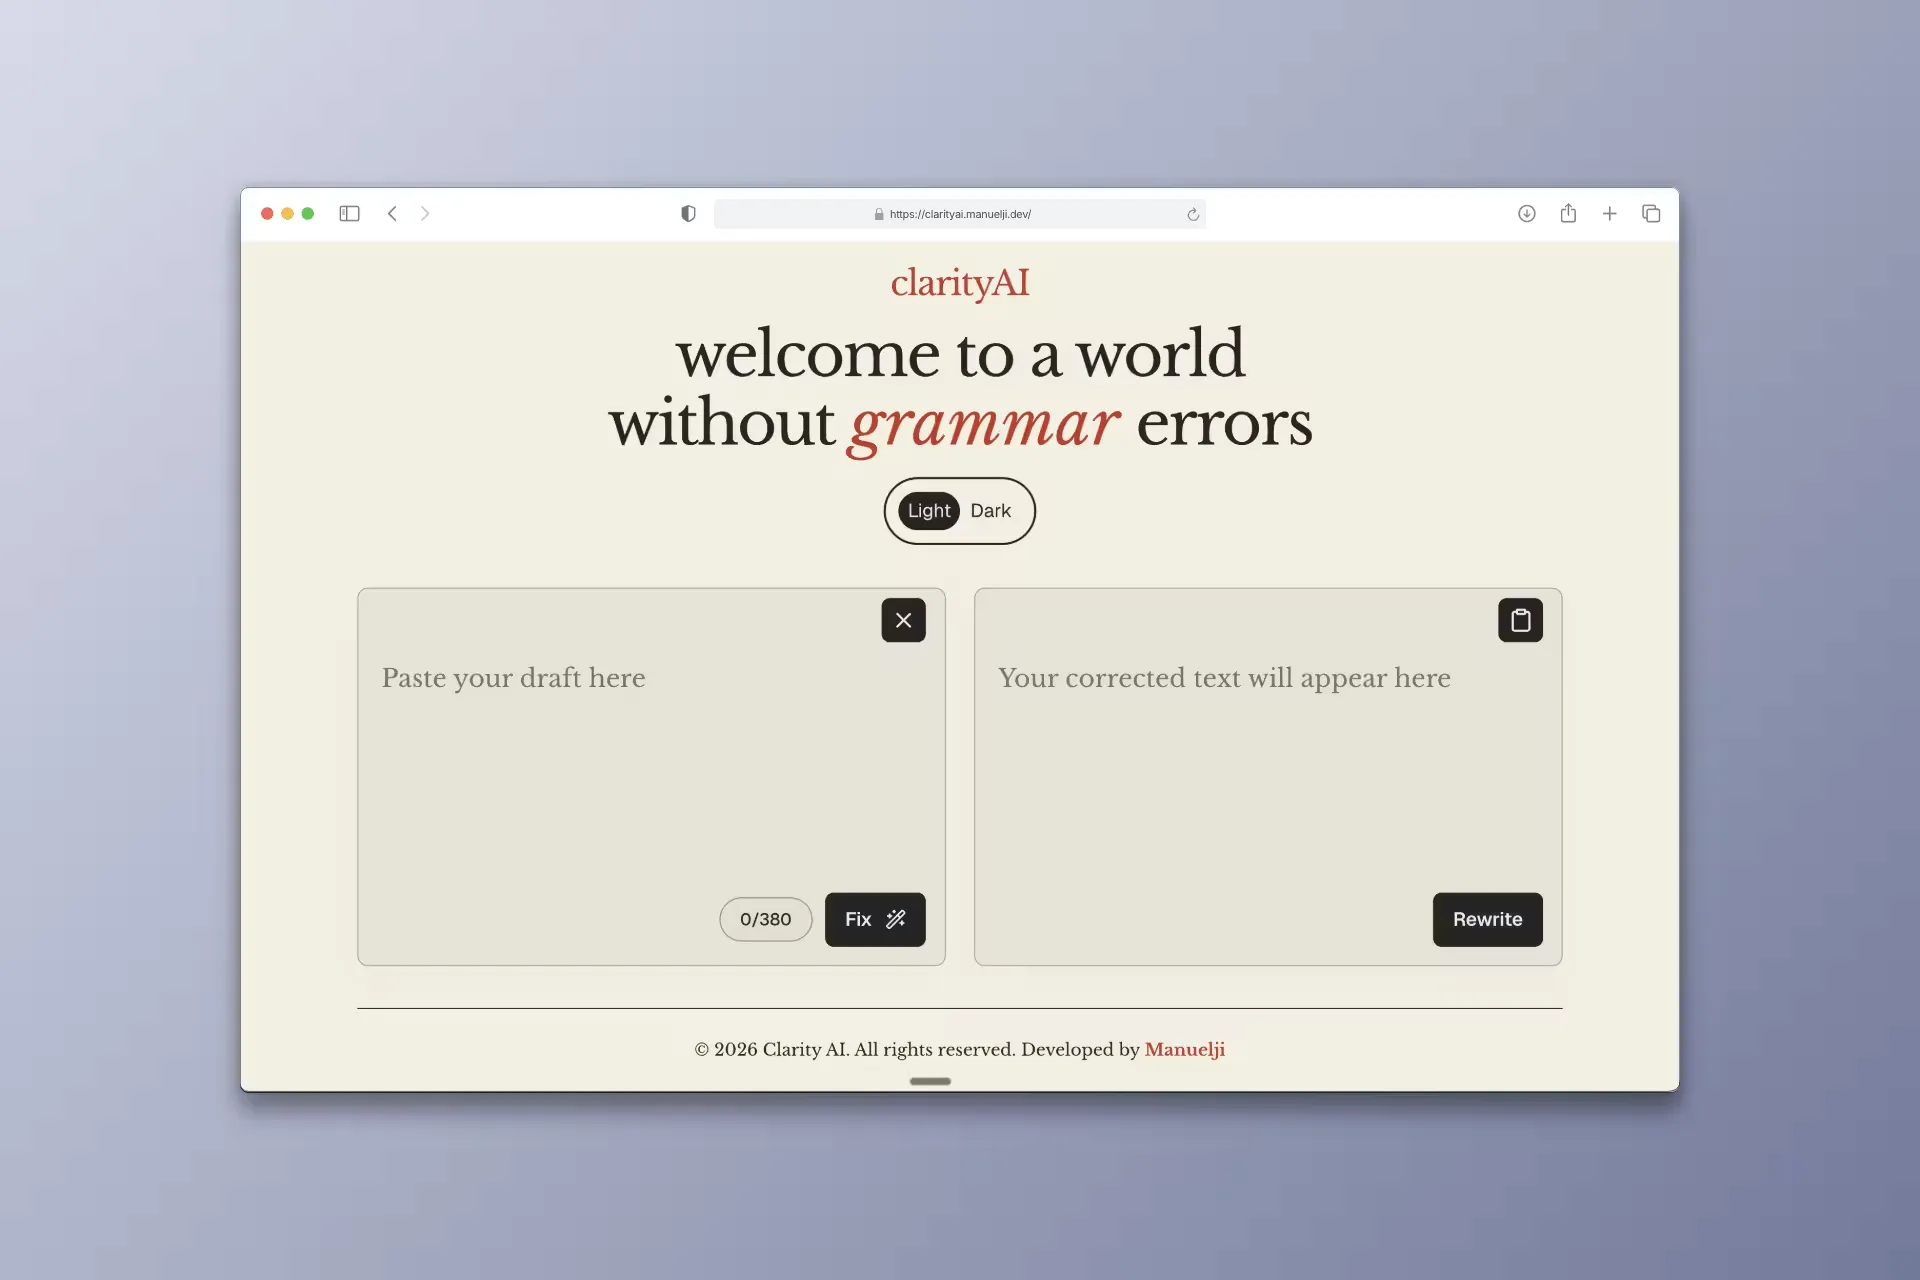1920x1280 pixels.
Task: Click the Rewrite button
Action: pos(1487,919)
